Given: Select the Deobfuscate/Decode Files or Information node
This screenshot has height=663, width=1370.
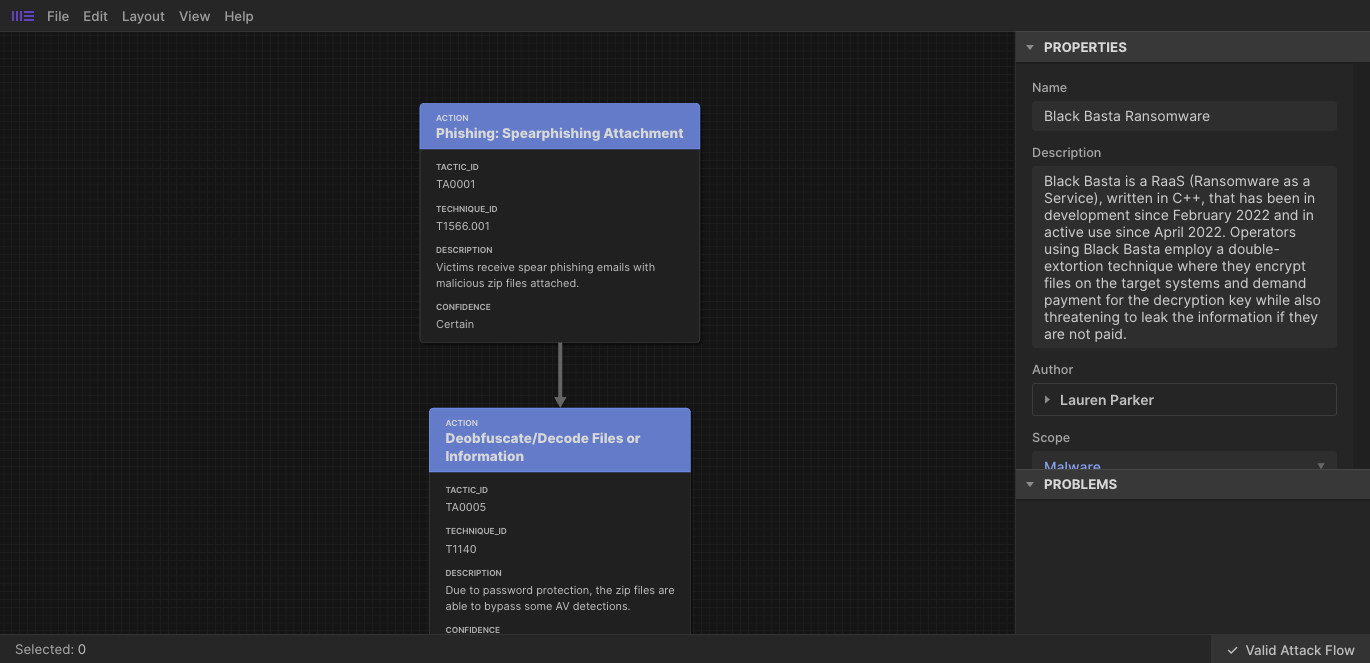Looking at the screenshot, I should [559, 439].
